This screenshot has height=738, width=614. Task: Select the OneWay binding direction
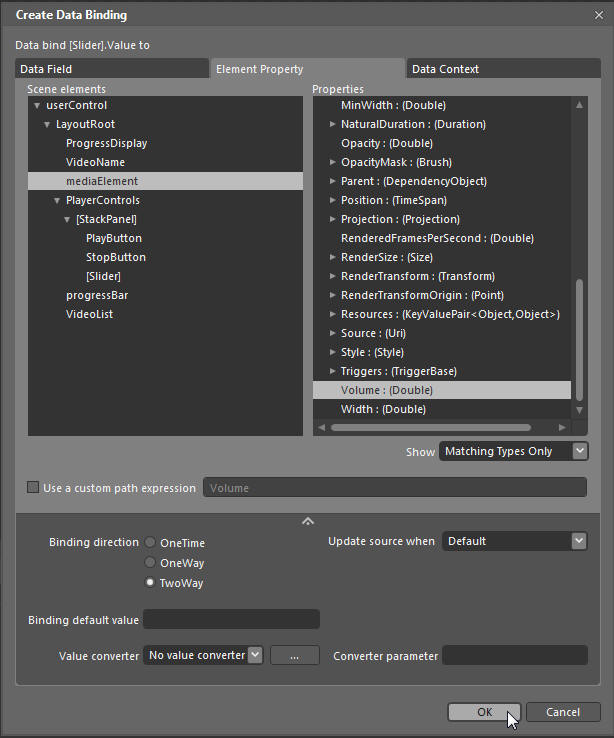(150, 562)
